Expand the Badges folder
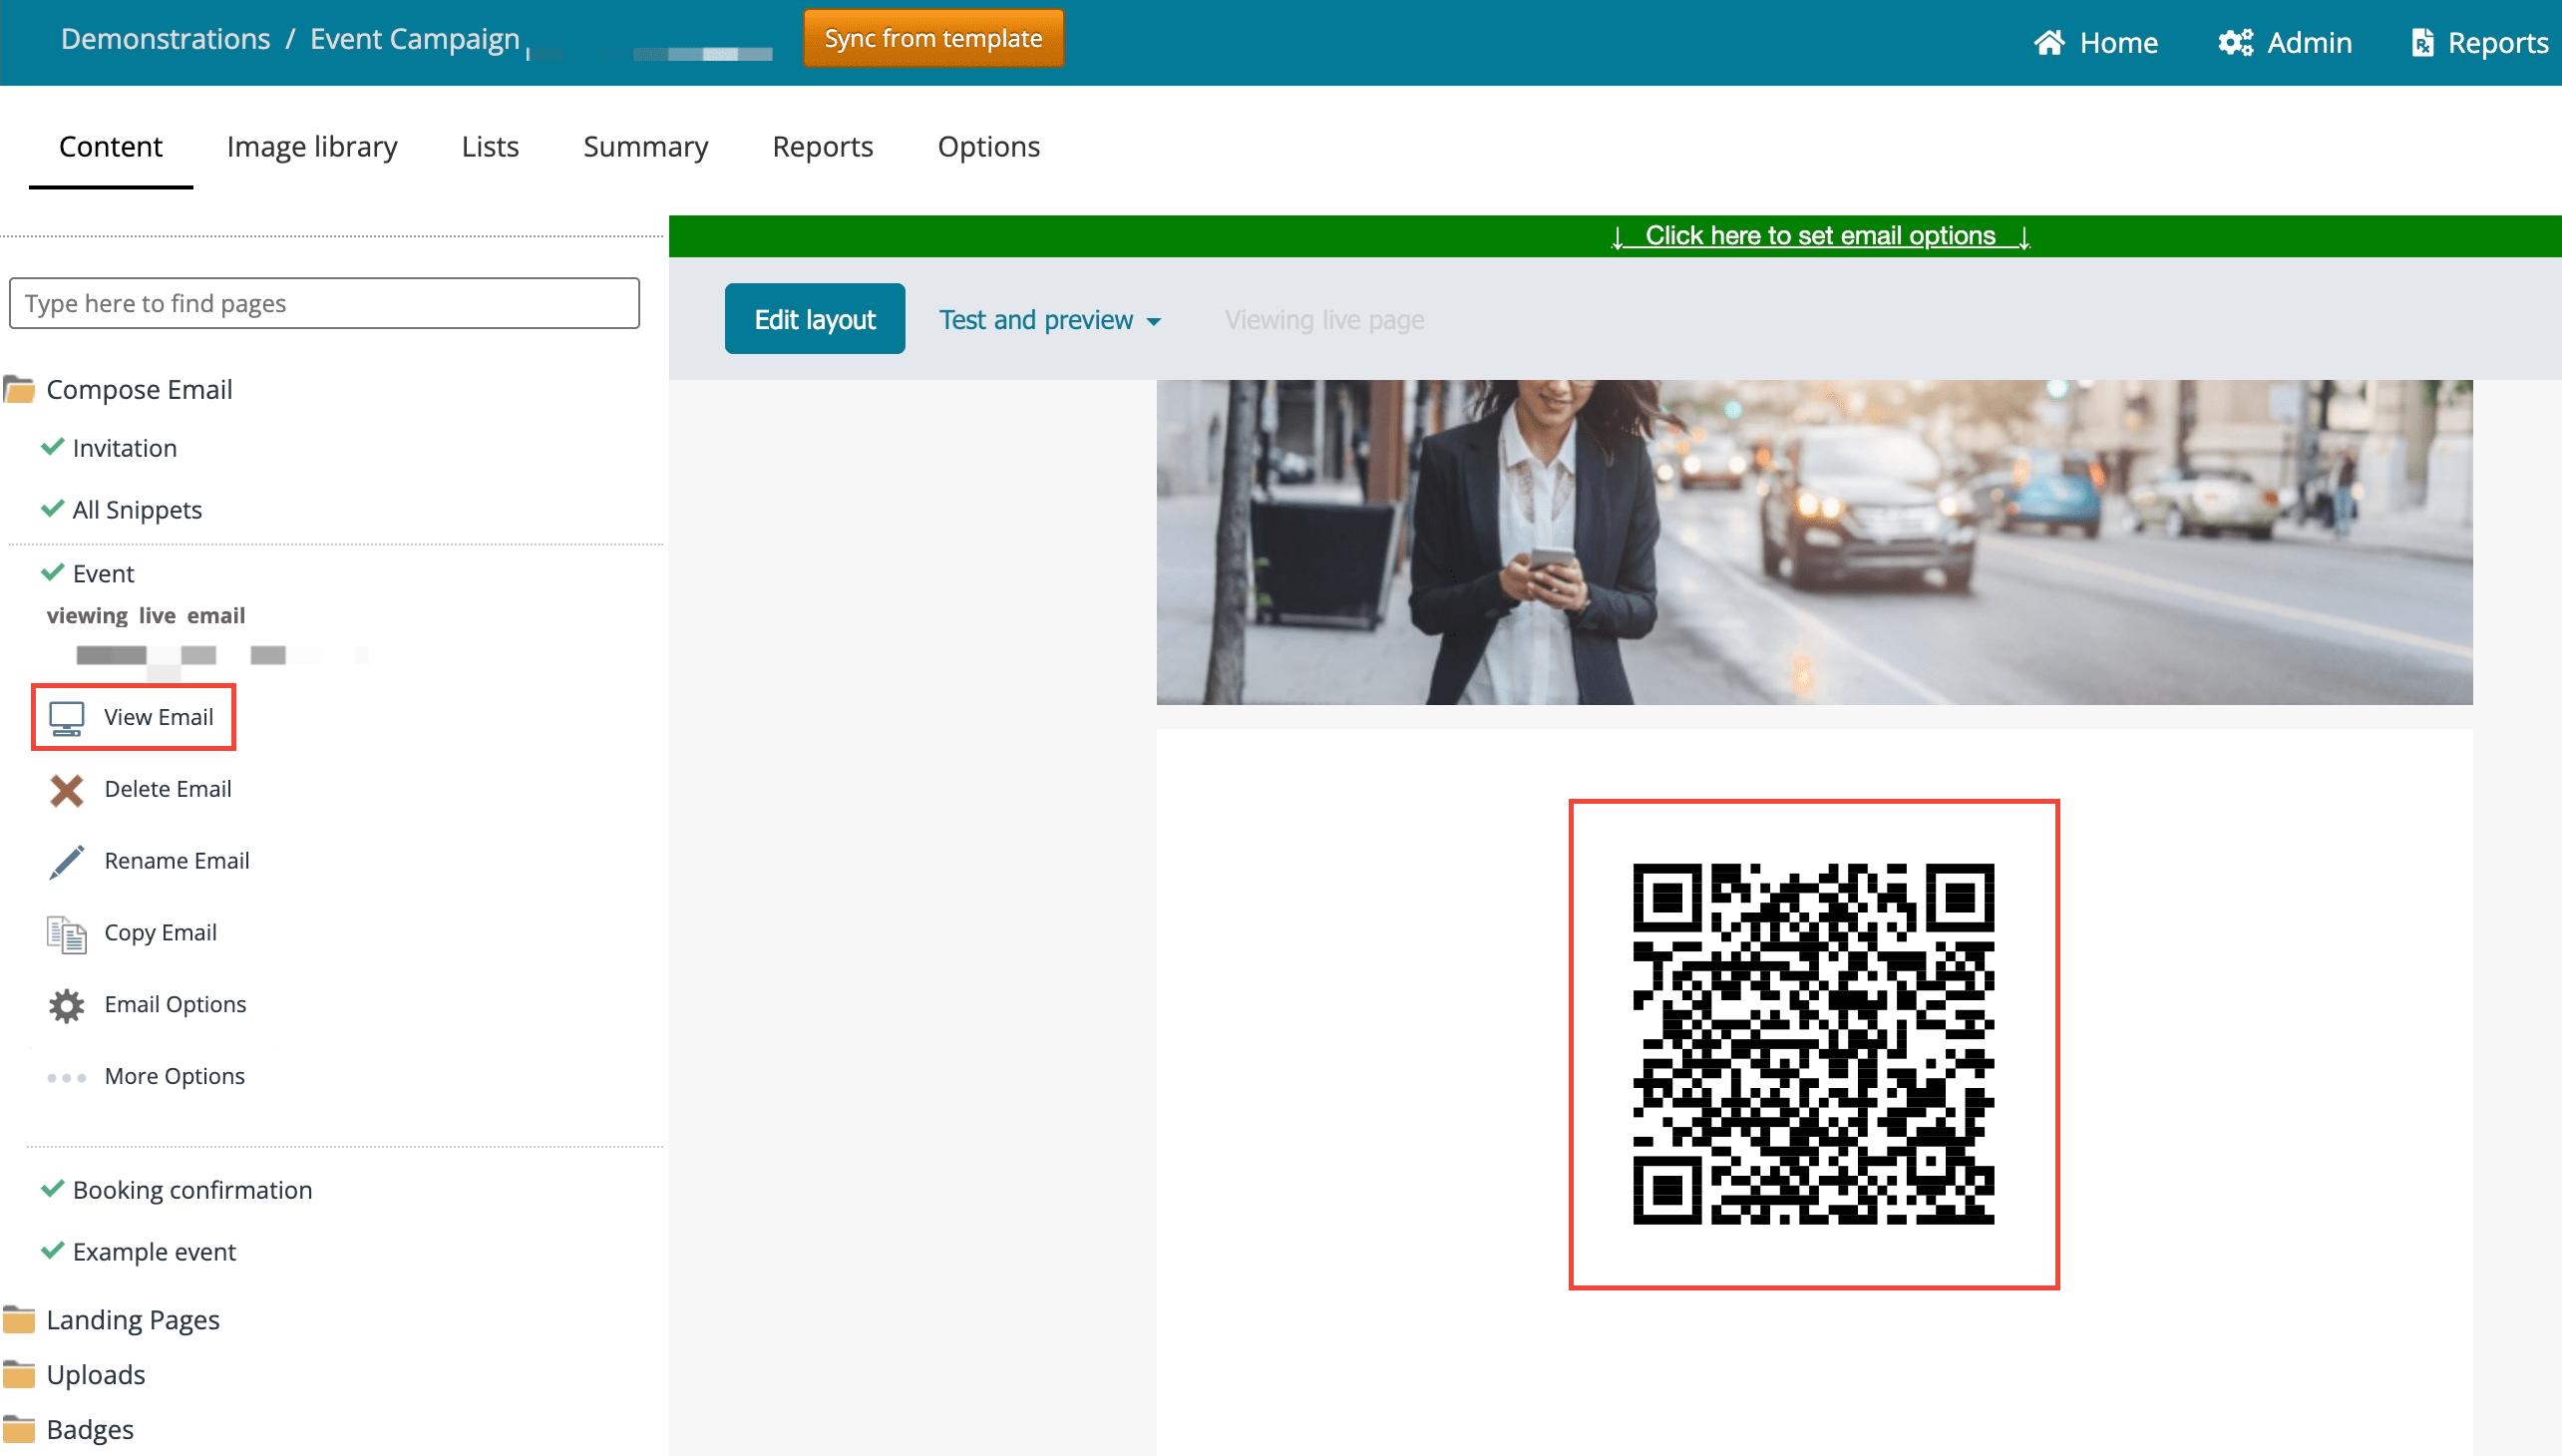The height and width of the screenshot is (1456, 2562). coord(89,1430)
